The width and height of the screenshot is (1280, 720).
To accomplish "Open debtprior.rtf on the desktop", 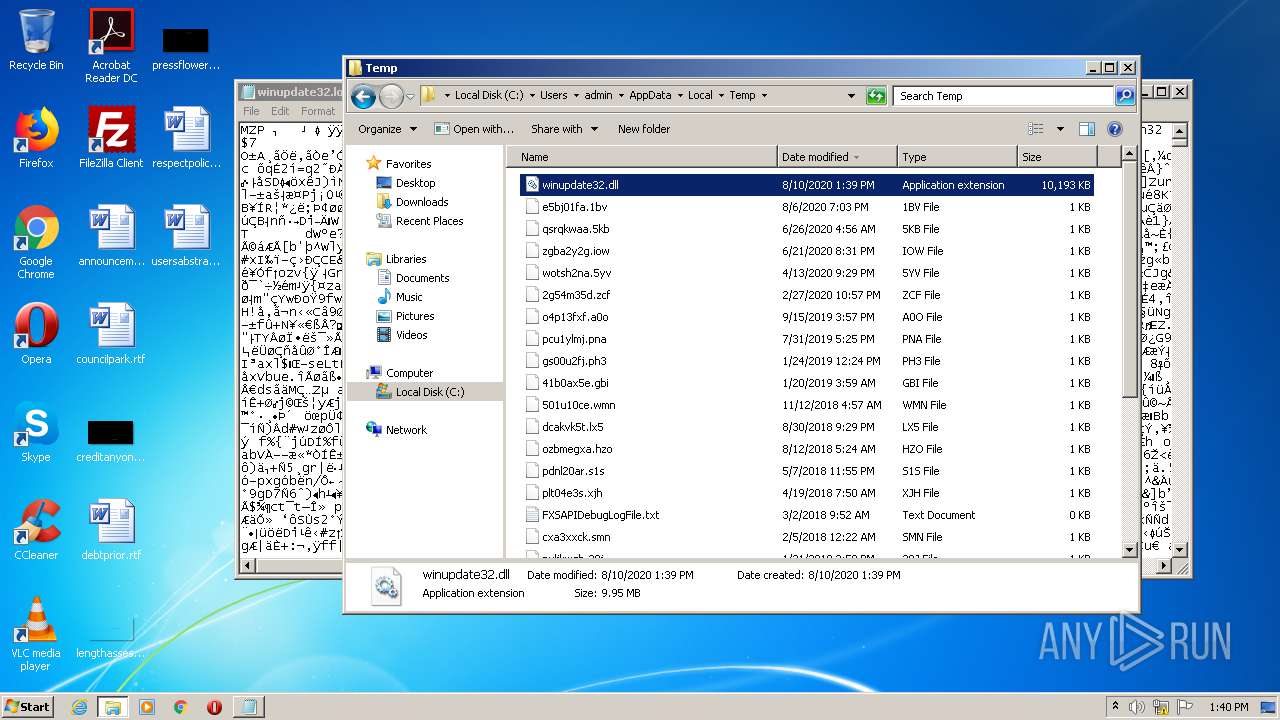I will click(111, 530).
